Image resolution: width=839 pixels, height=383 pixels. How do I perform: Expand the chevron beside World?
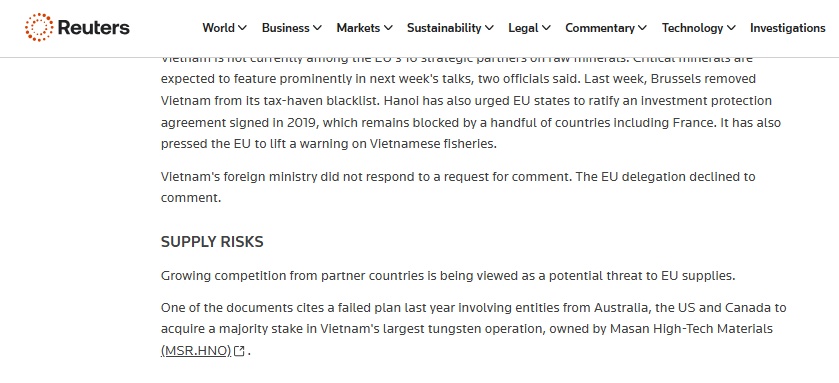pyautogui.click(x=242, y=28)
